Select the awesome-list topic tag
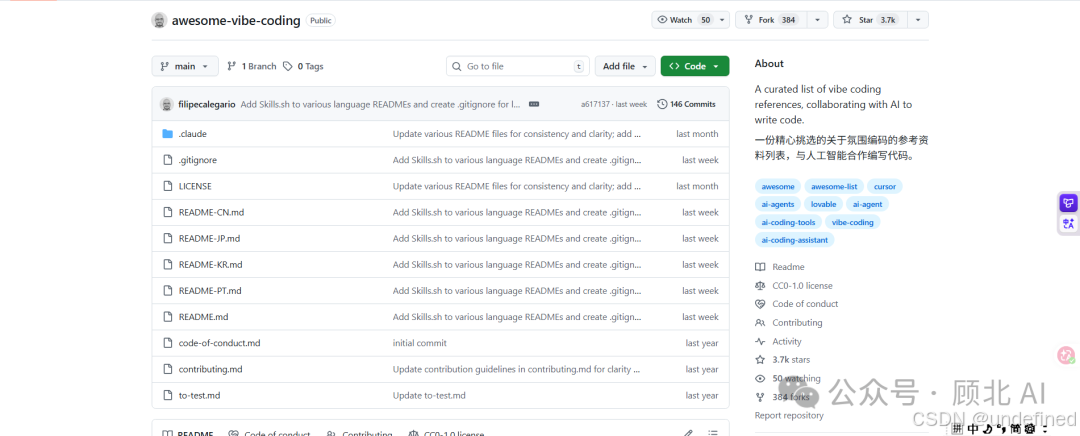This screenshot has width=1080, height=436. (x=834, y=186)
